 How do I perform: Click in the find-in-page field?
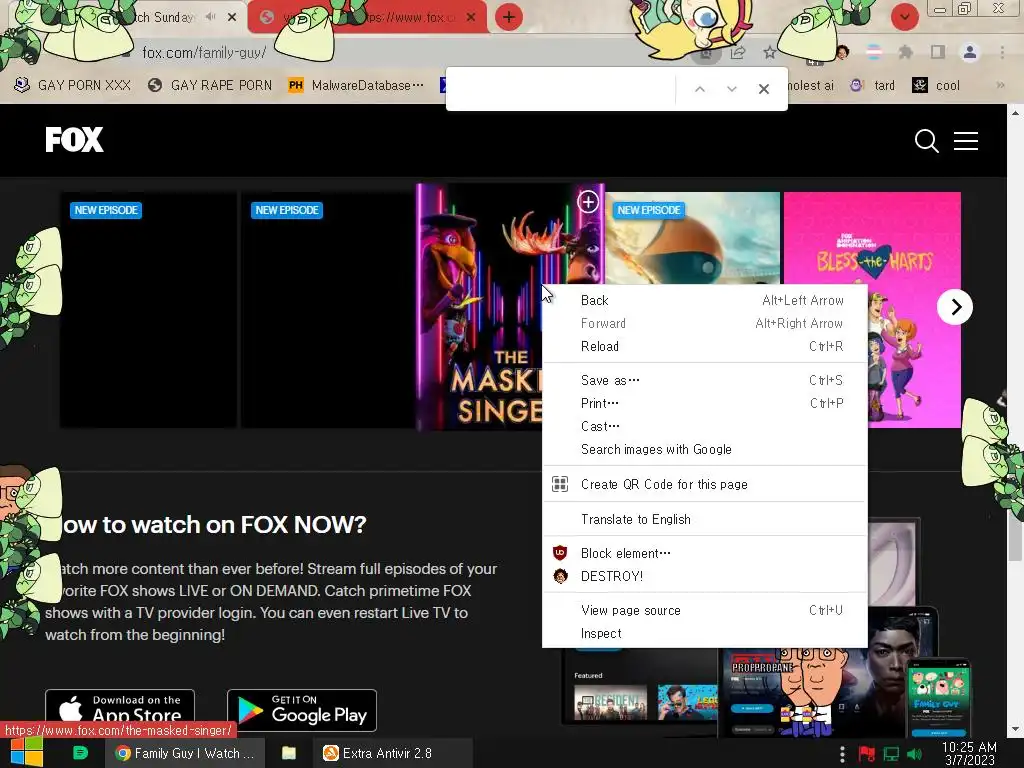click(562, 89)
